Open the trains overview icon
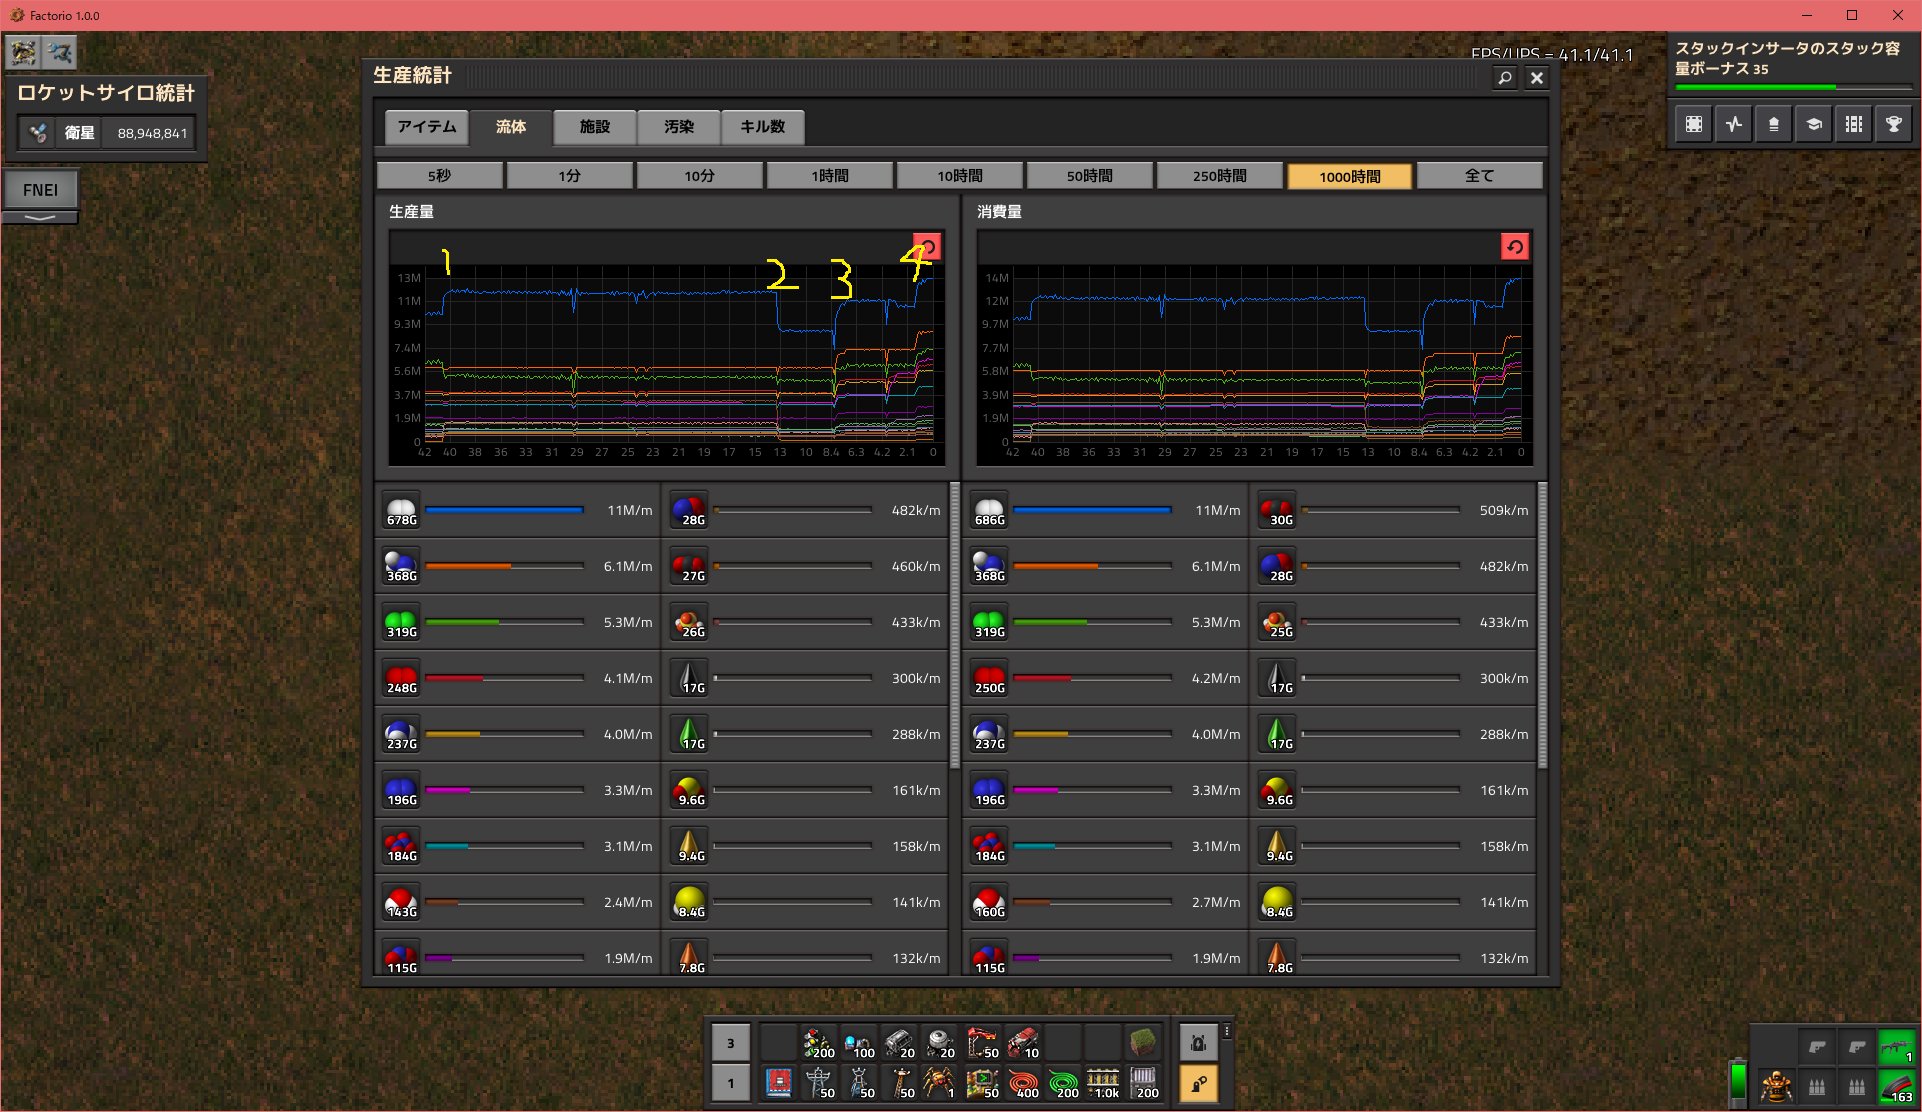Image resolution: width=1922 pixels, height=1112 pixels. (1853, 124)
